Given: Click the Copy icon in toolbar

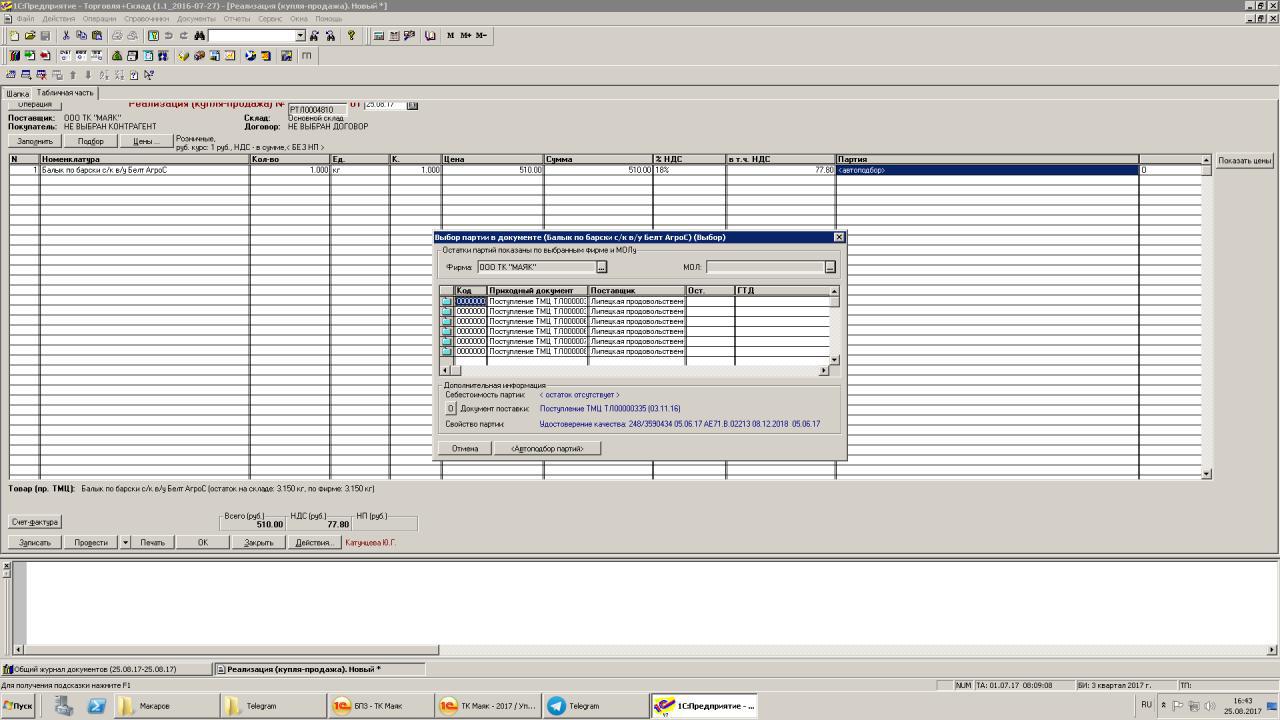Looking at the screenshot, I should coord(81,36).
